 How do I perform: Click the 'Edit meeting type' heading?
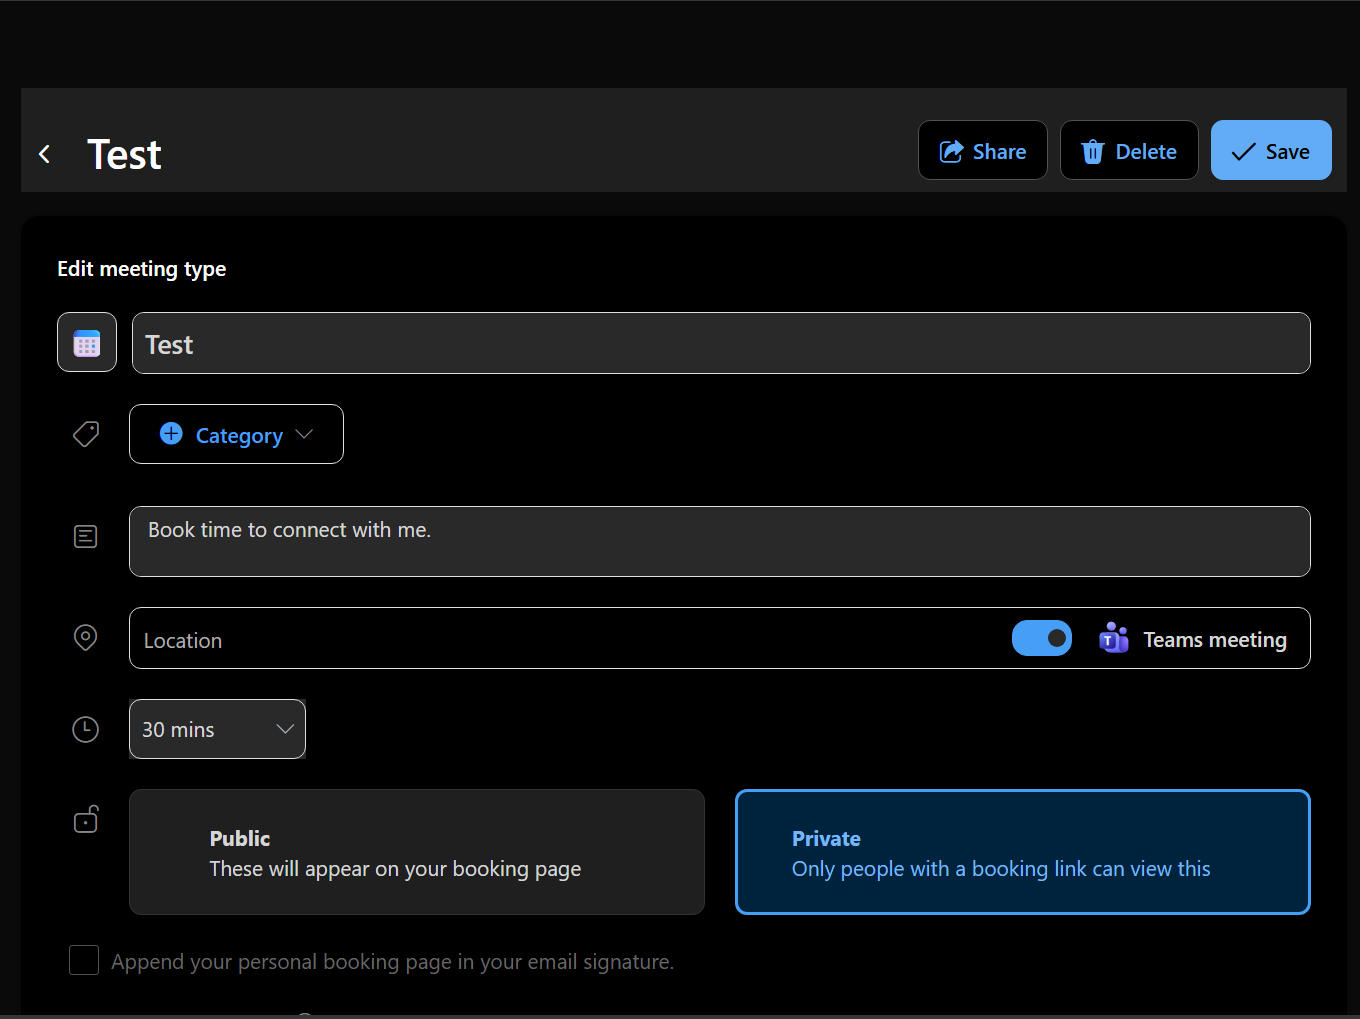coord(142,269)
